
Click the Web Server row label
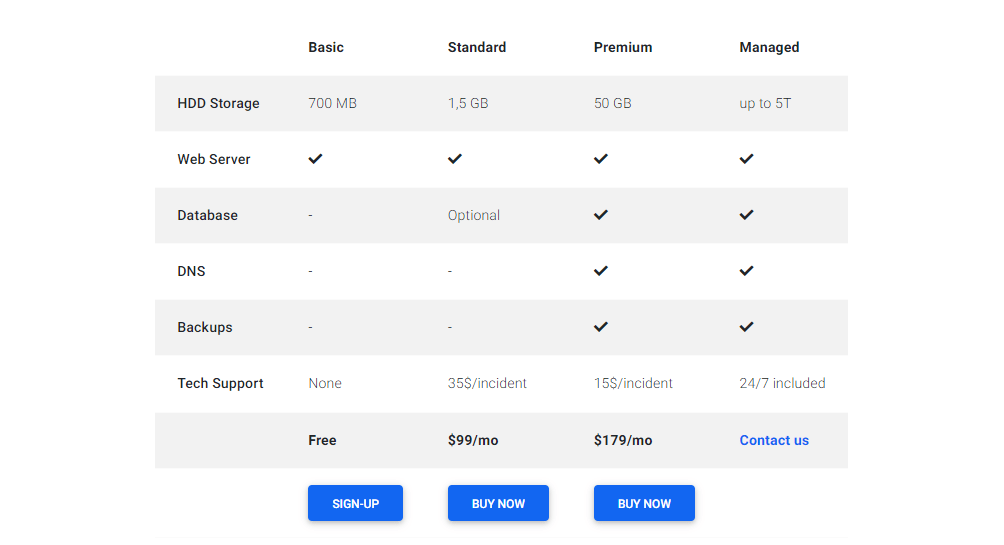214,159
